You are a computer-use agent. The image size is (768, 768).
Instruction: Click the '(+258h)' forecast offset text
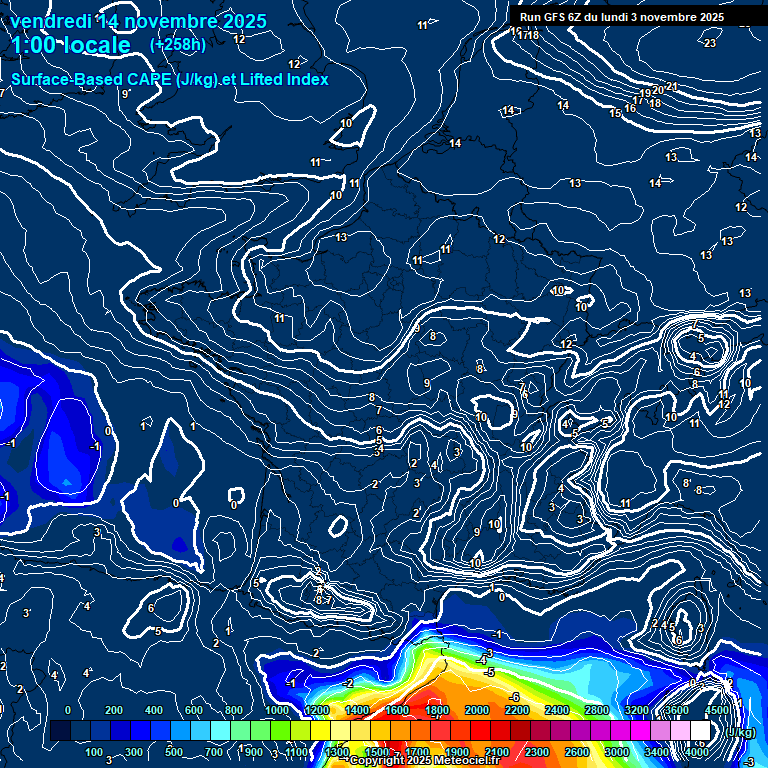coord(177,45)
